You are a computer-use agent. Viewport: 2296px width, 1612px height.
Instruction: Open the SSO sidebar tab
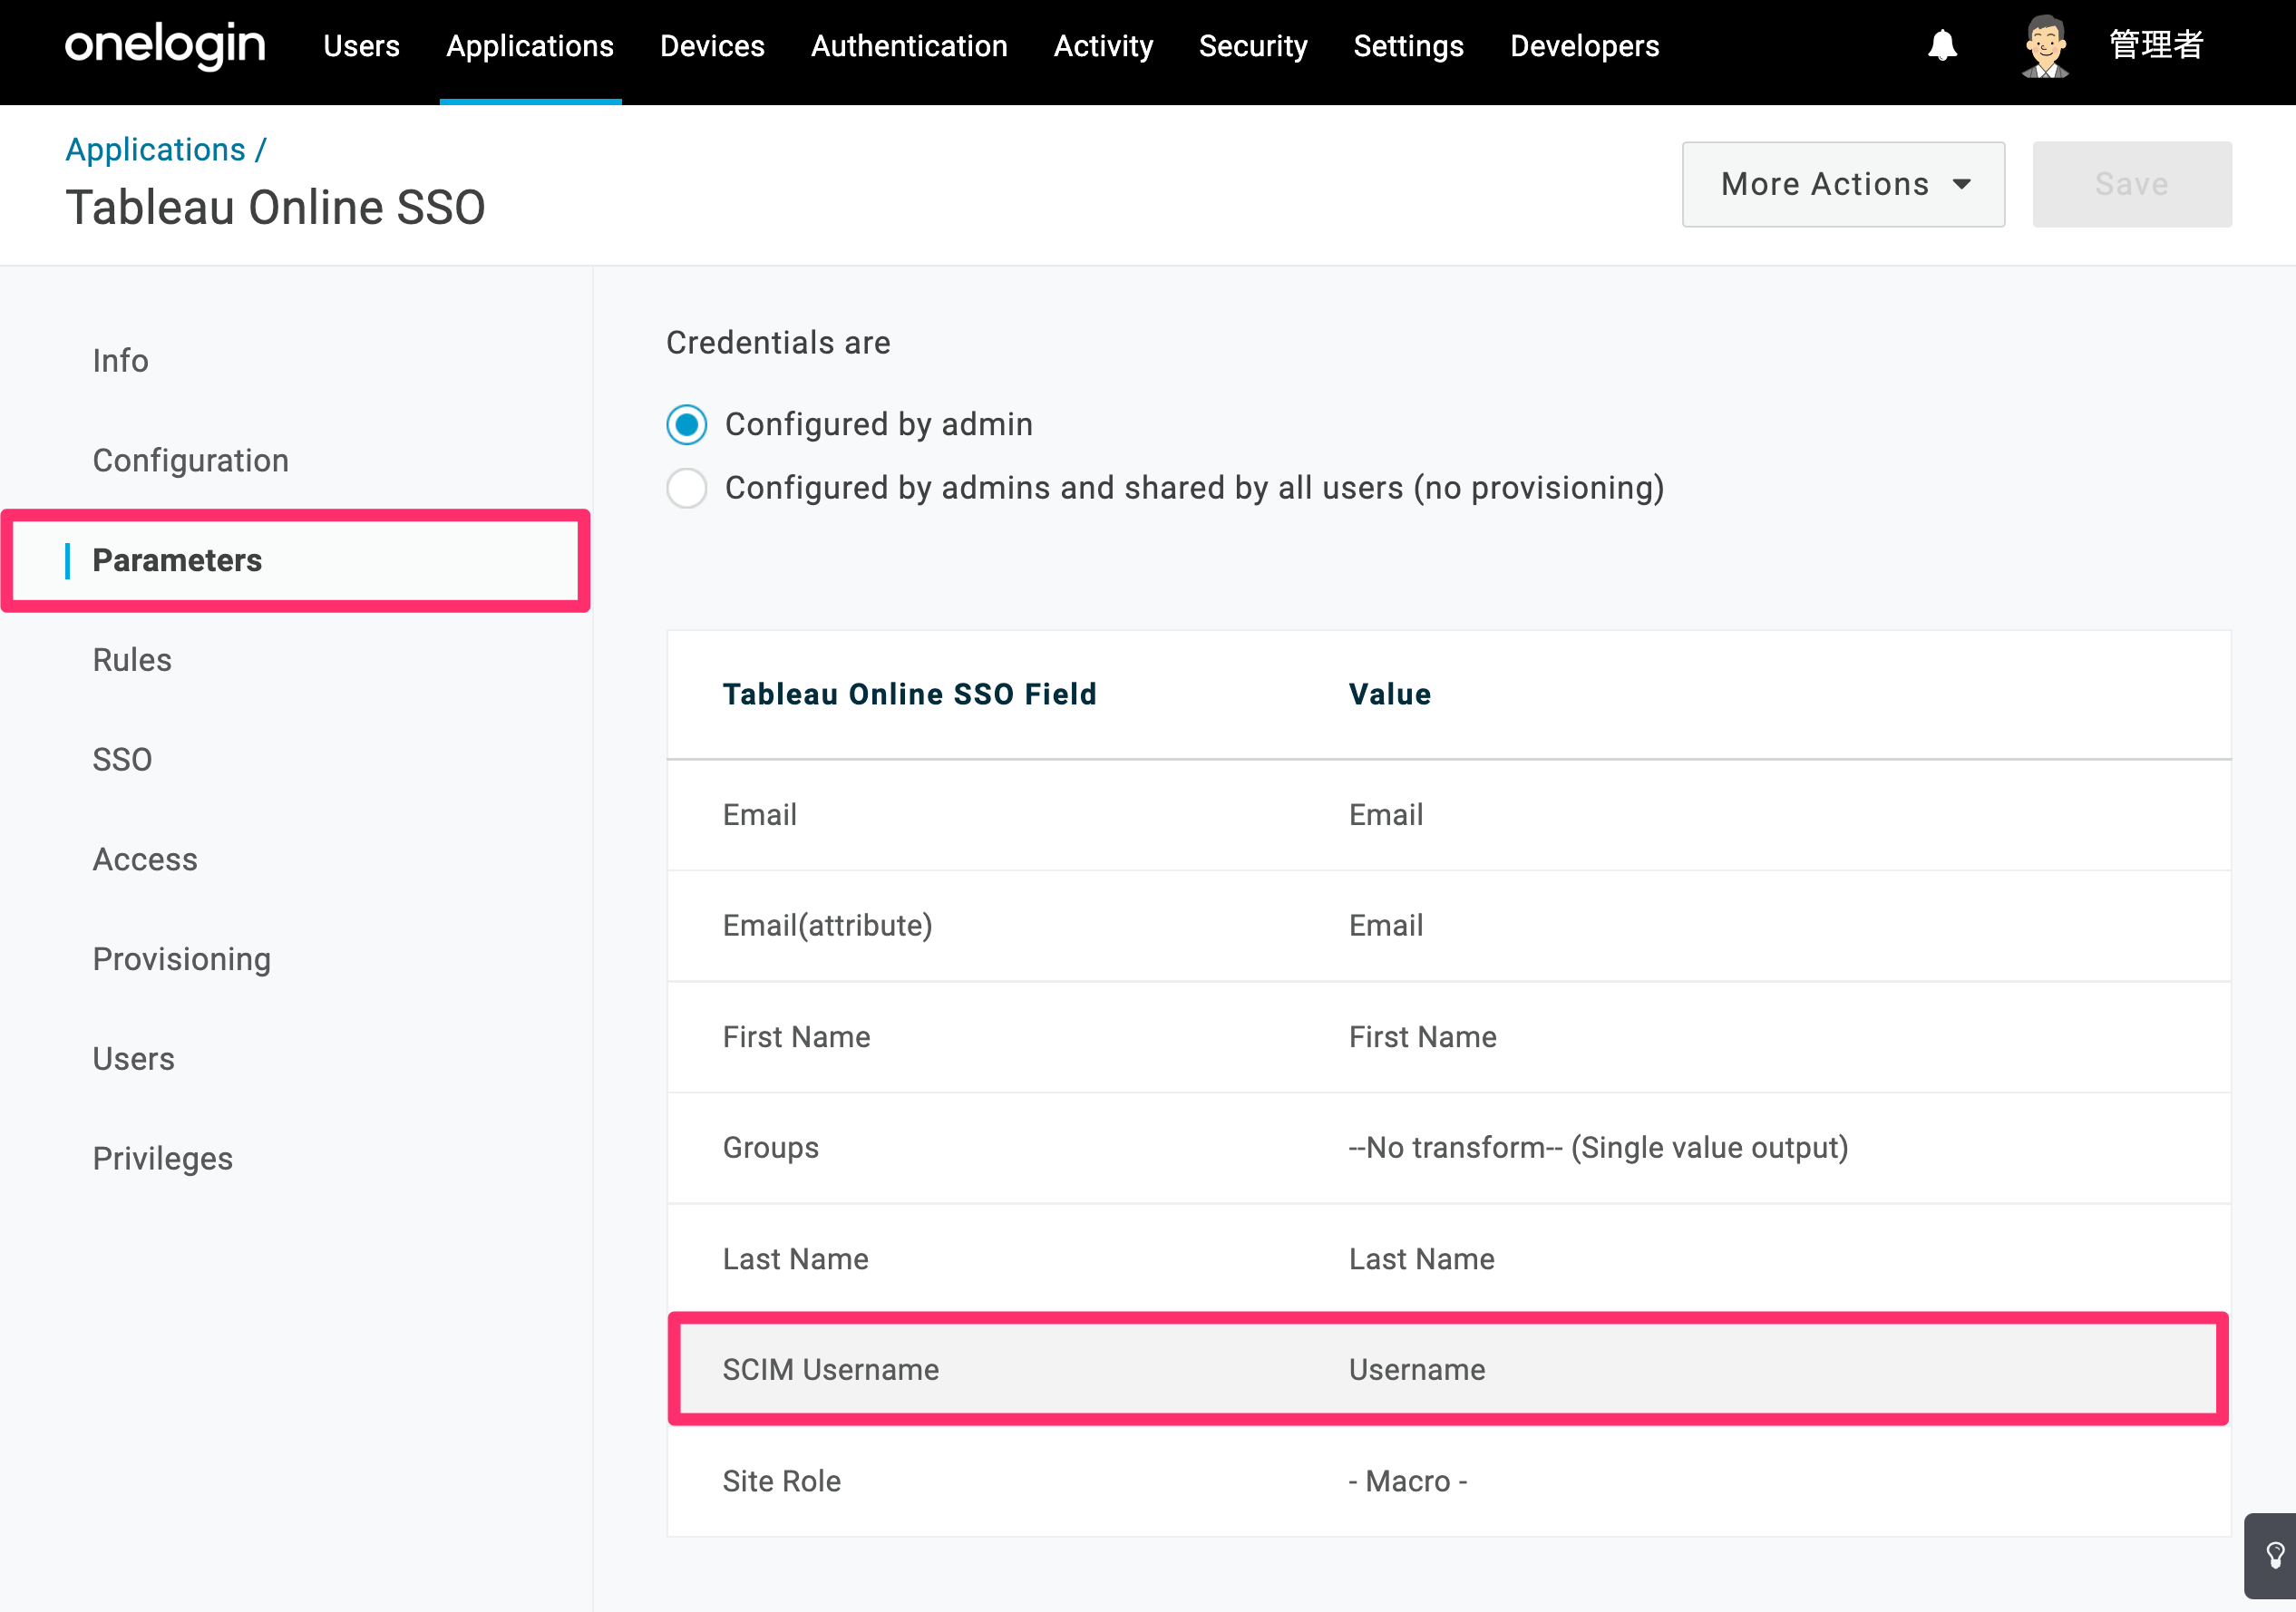coord(122,760)
